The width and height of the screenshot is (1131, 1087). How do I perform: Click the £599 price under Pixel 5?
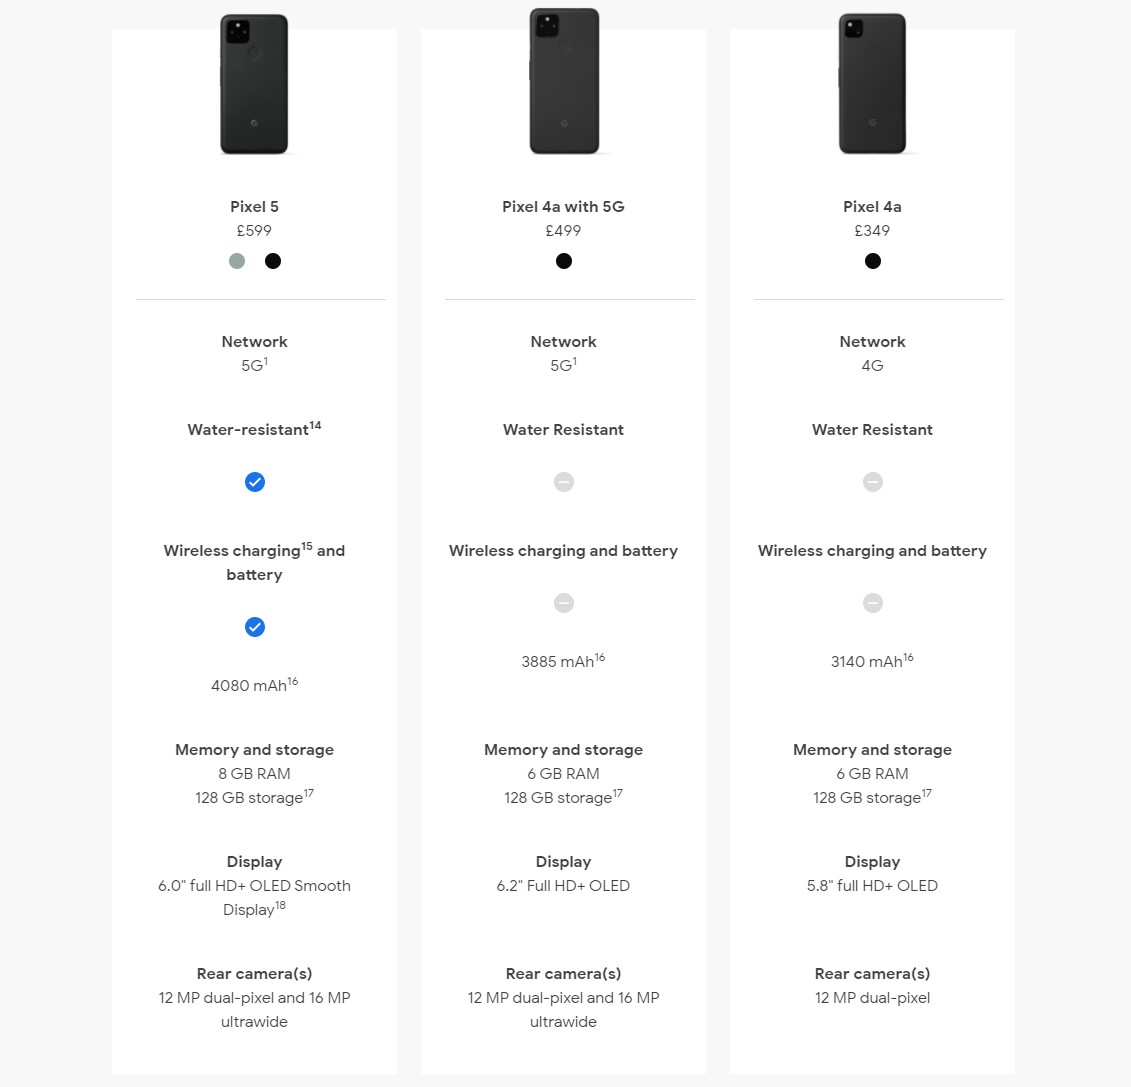tap(255, 231)
